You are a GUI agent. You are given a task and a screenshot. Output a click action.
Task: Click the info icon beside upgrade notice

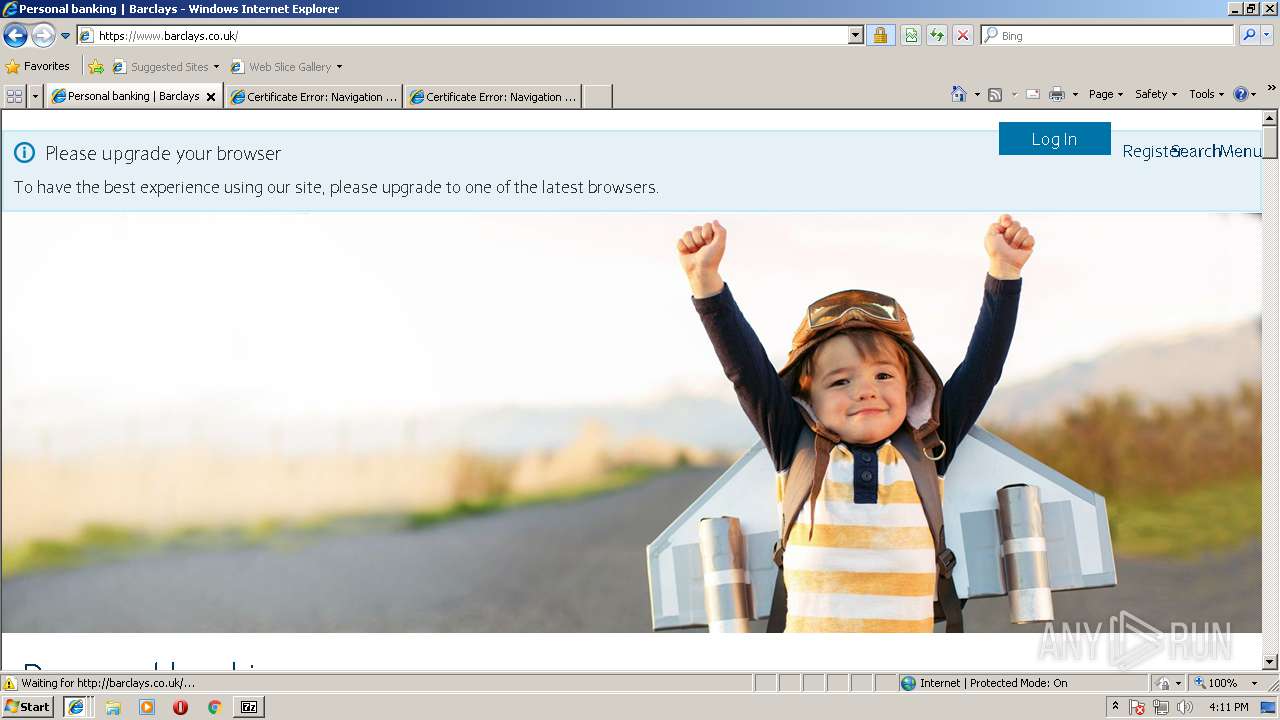coord(24,153)
